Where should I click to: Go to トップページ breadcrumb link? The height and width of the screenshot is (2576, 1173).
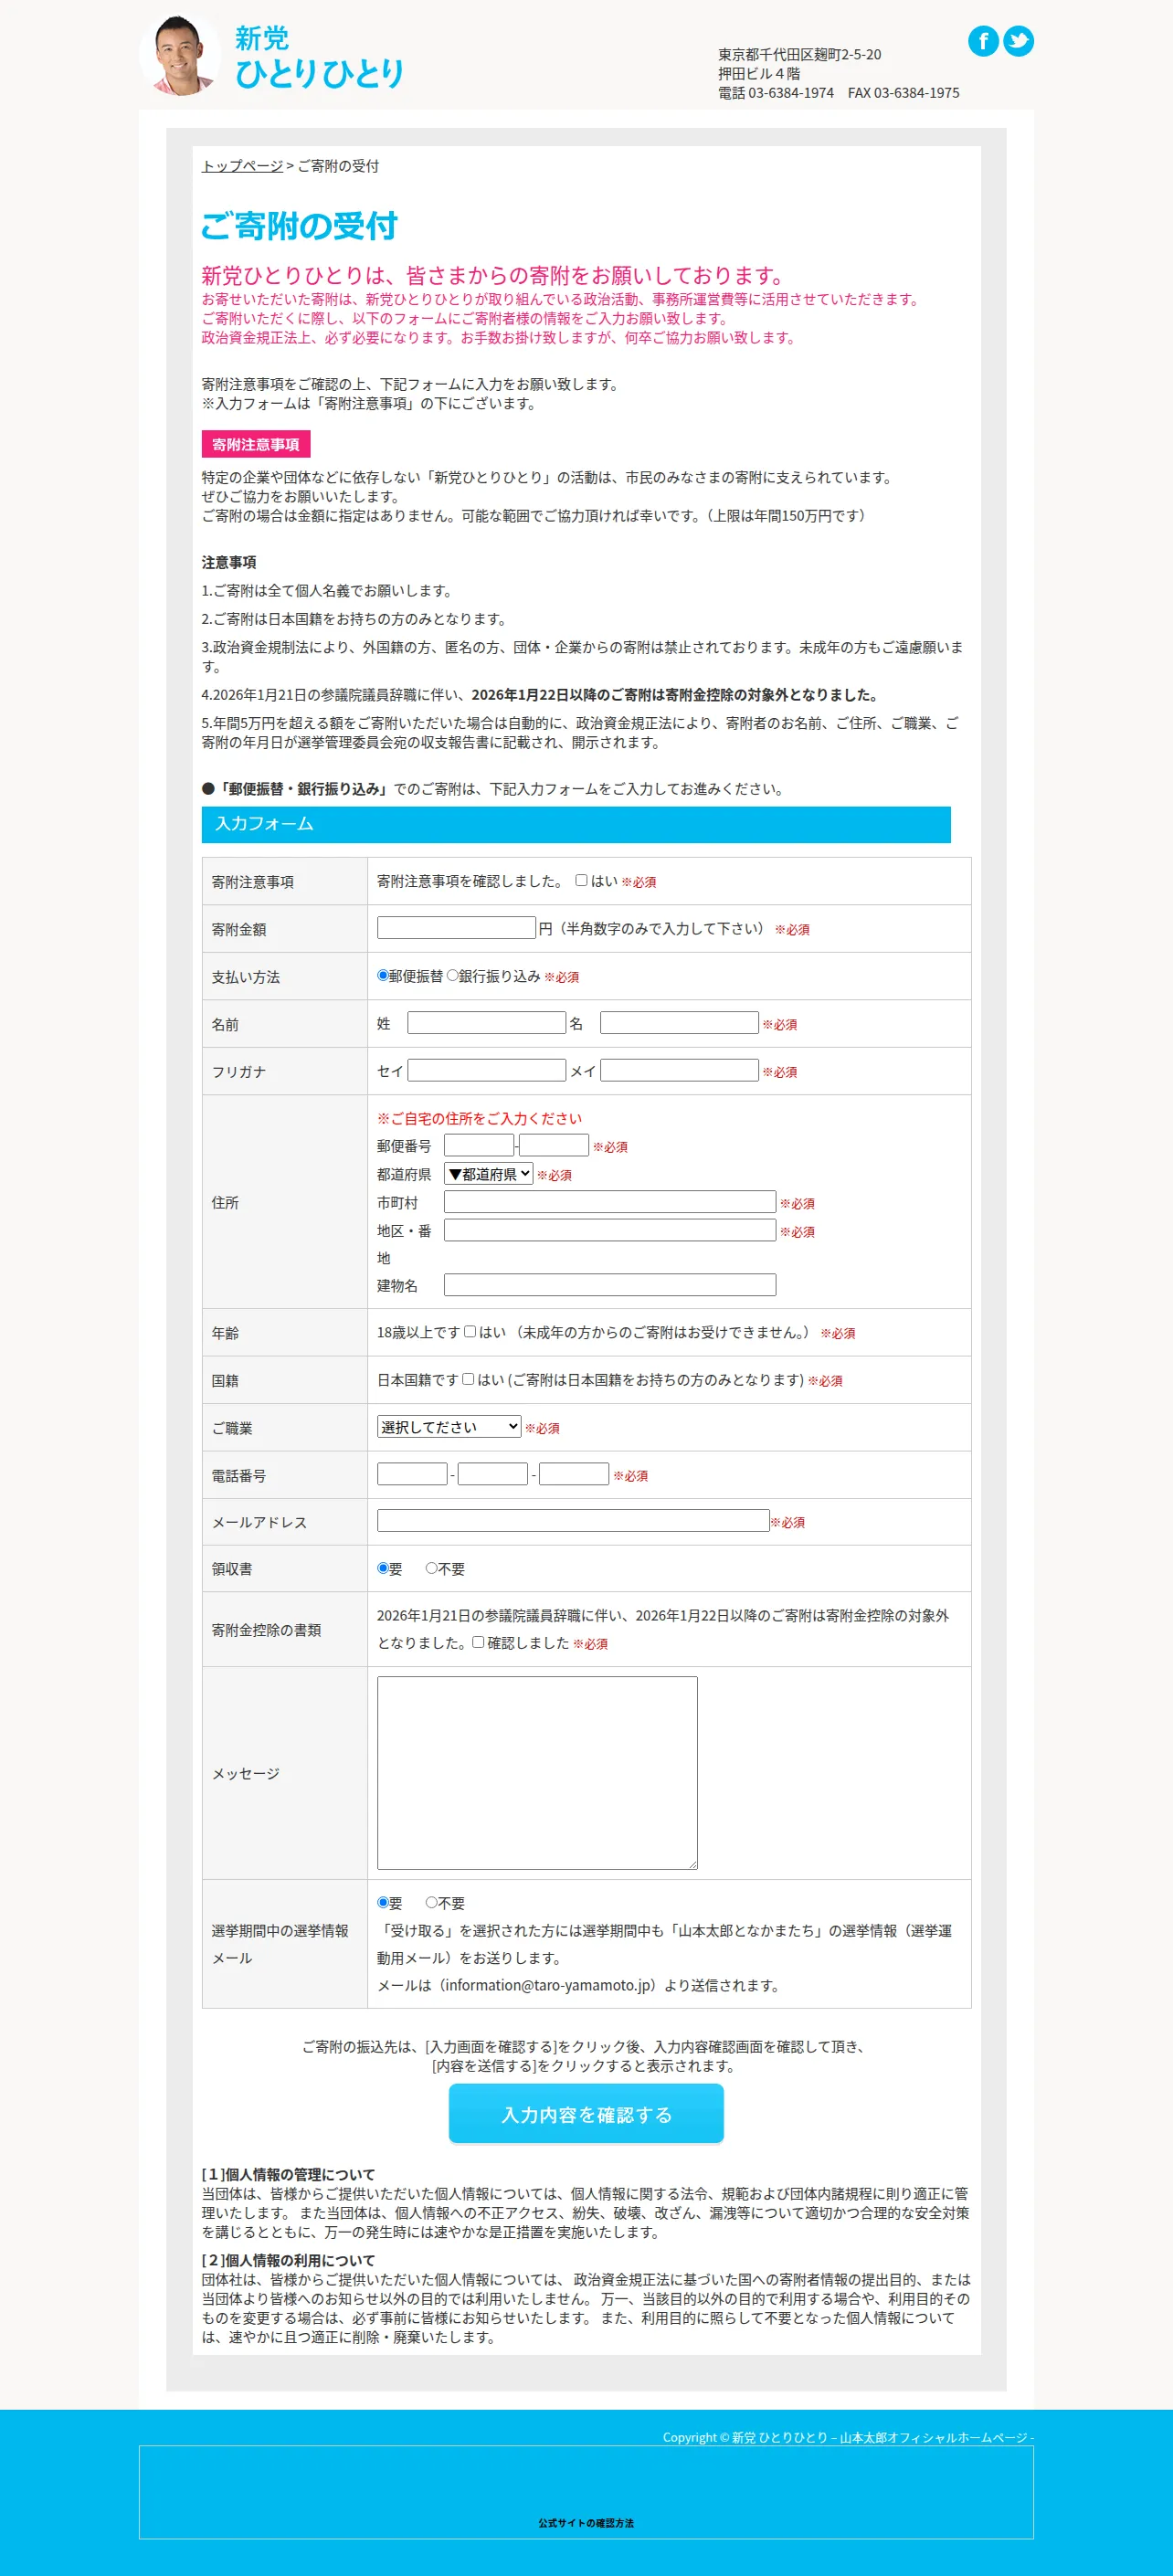point(242,166)
